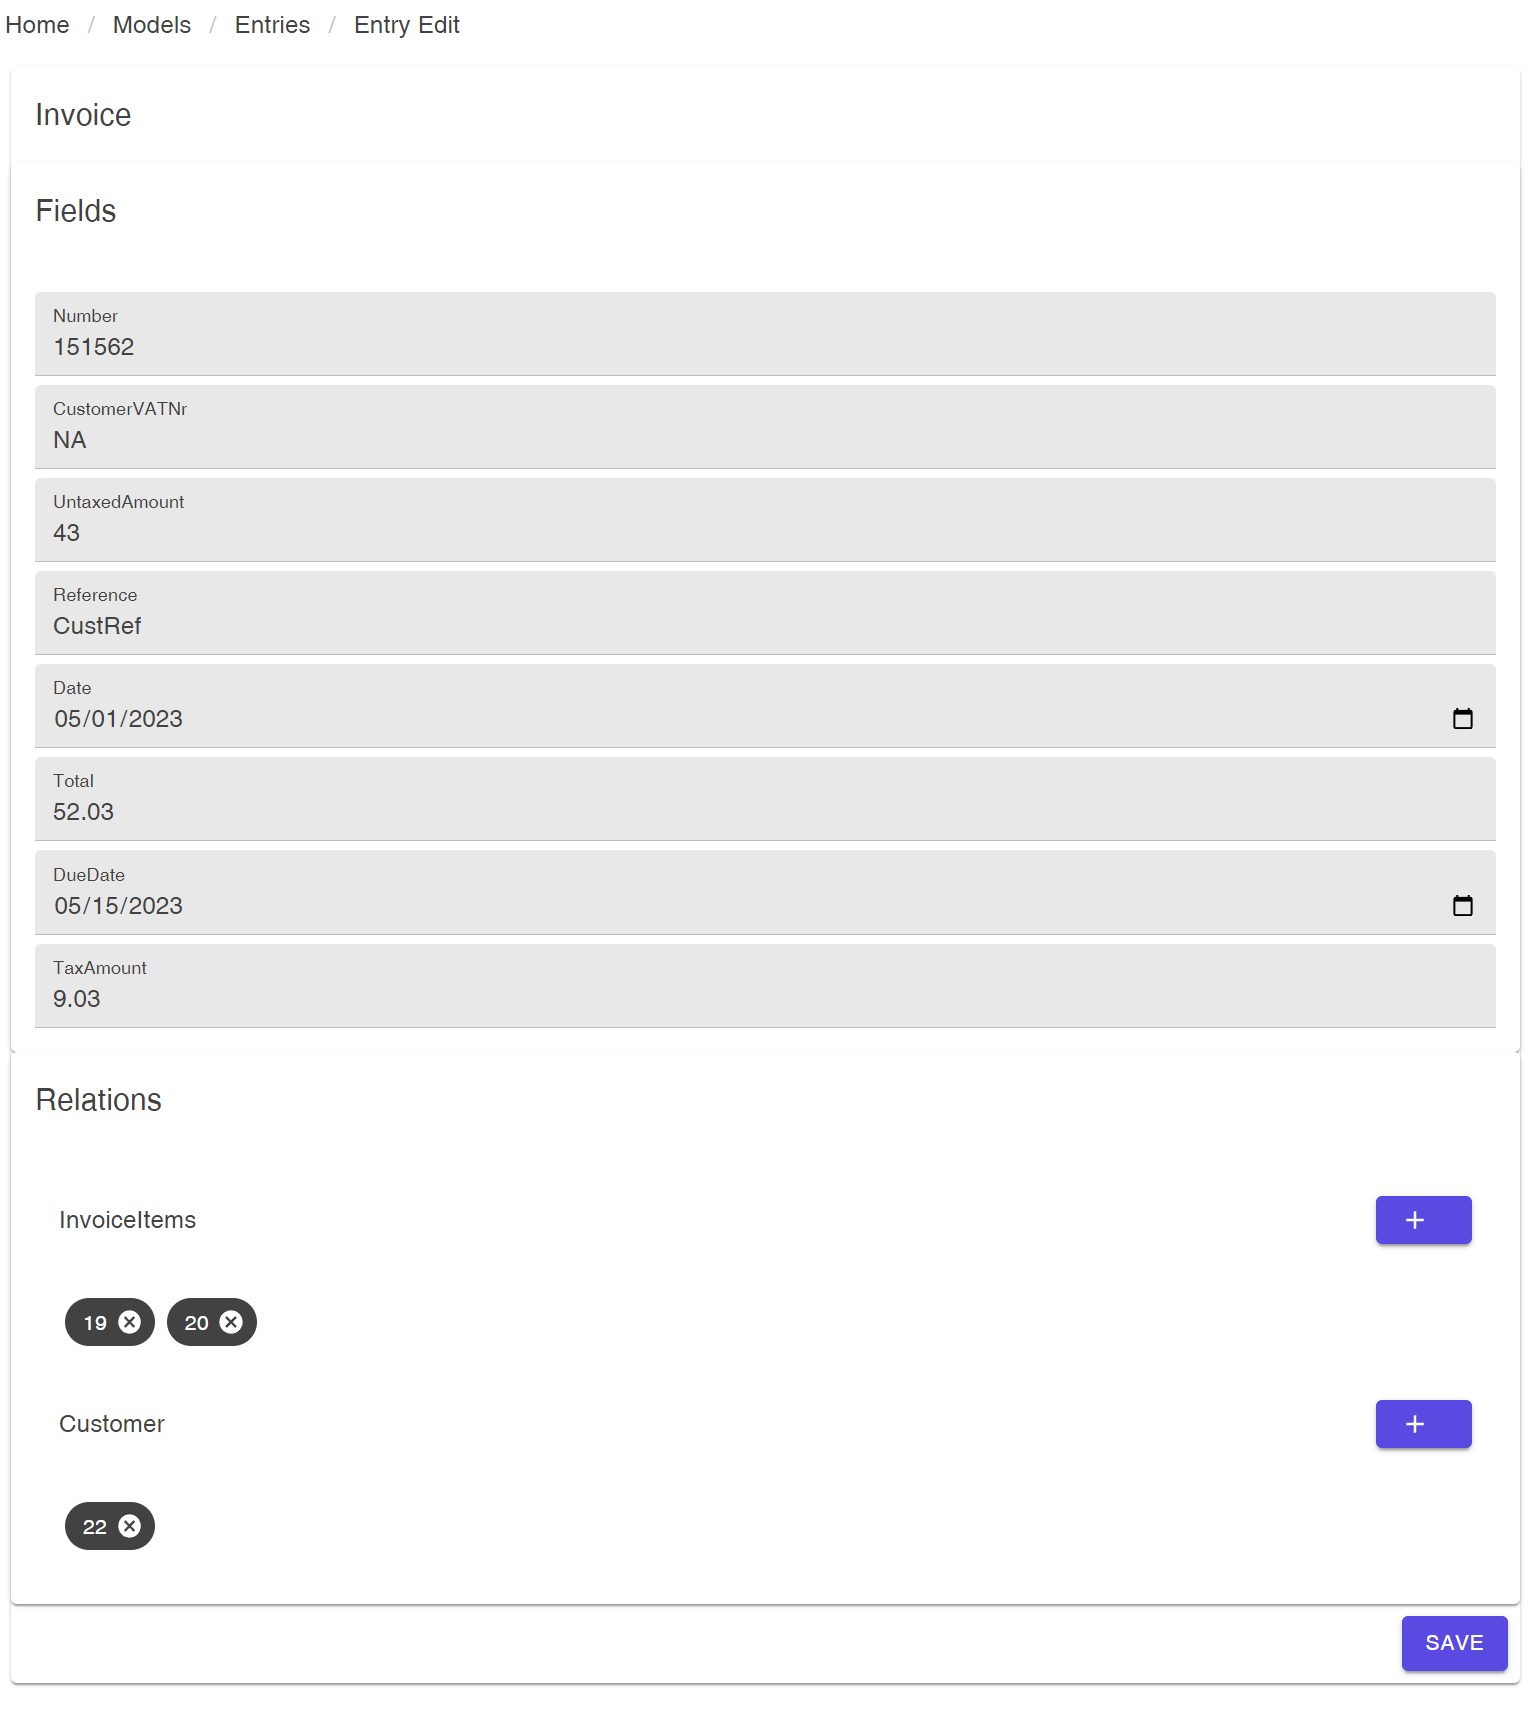Click the Date value 05/01/2023
This screenshot has width=1534, height=1710.
118,719
